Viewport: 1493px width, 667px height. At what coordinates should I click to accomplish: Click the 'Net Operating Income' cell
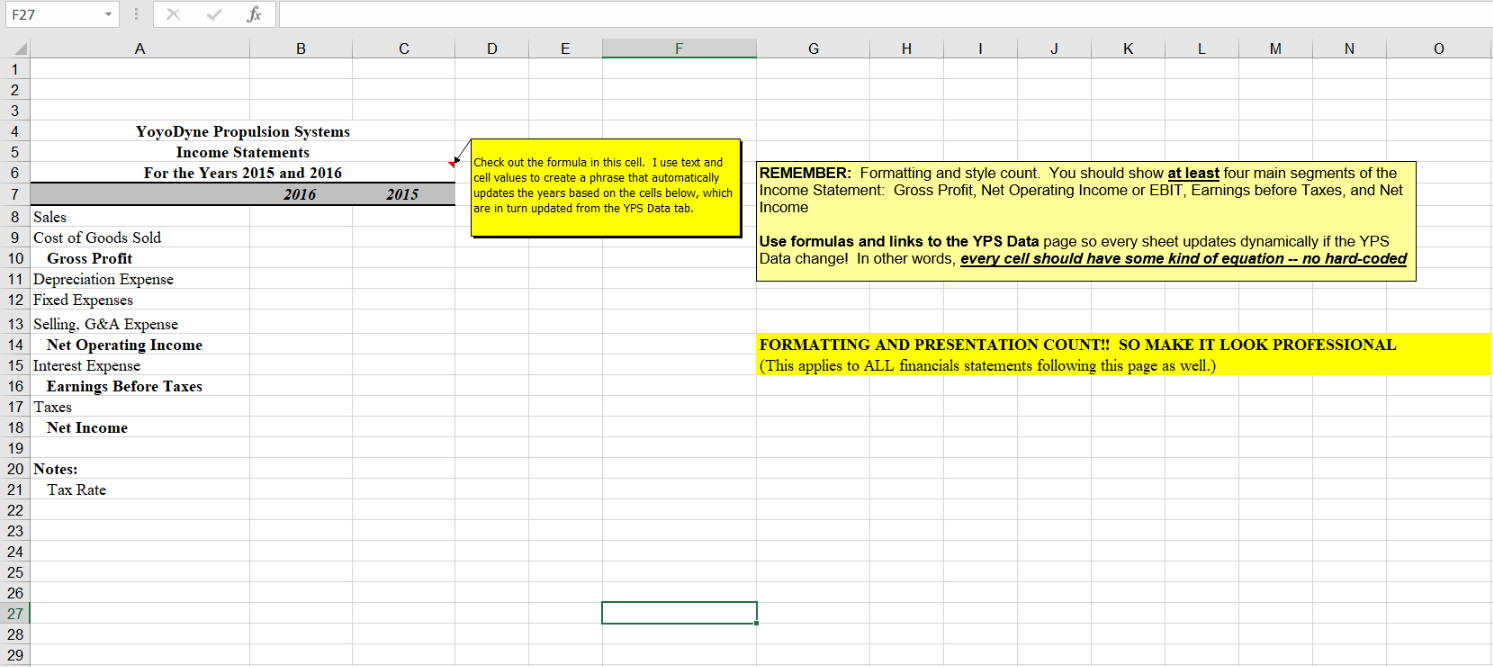coord(139,345)
